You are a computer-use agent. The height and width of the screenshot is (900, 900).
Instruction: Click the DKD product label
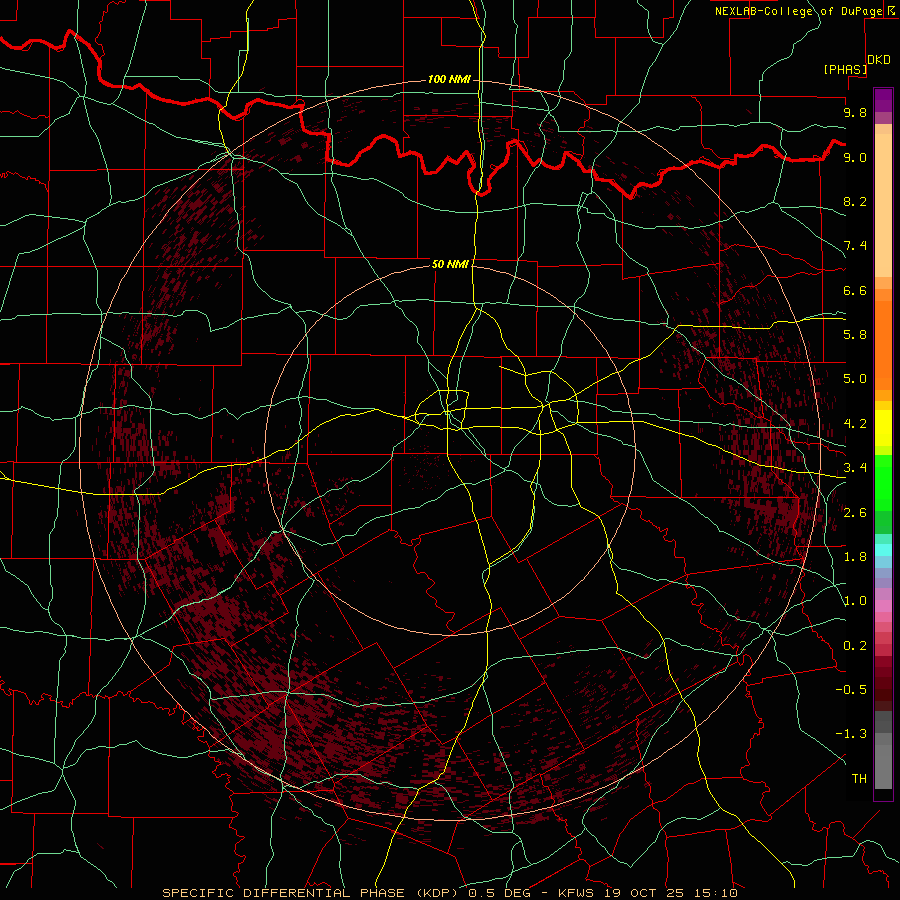pyautogui.click(x=879, y=60)
